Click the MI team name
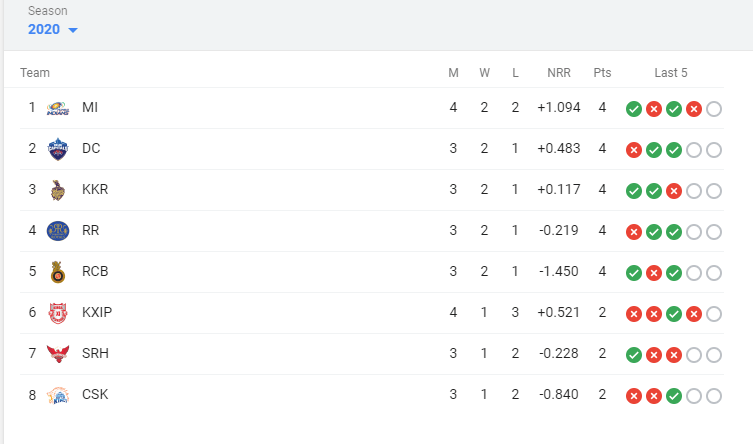 click(x=90, y=108)
